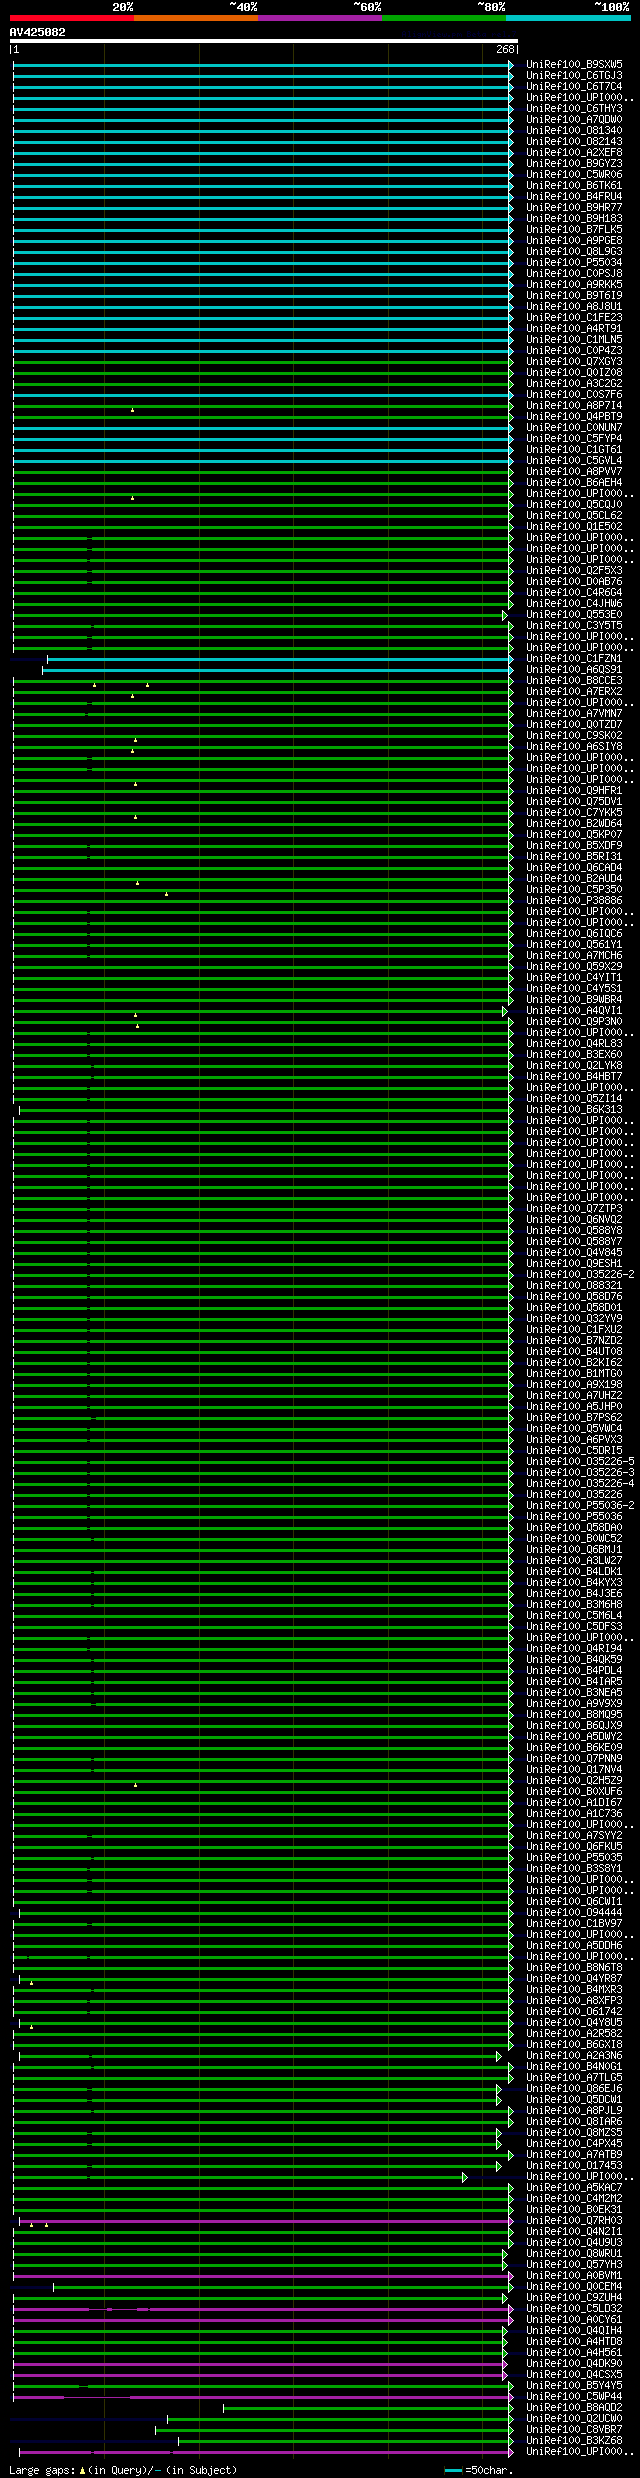The image size is (640, 2478).
Task: Select label UniRef100_Q86EJ6
Action: click(574, 2089)
